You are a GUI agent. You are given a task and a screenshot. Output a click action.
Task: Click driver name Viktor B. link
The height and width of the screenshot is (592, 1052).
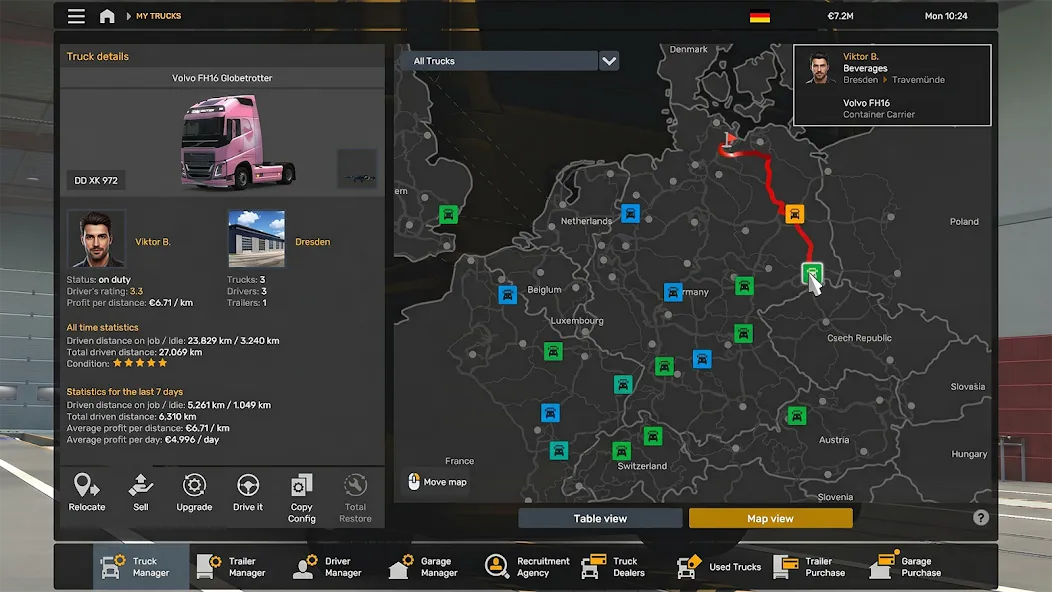tap(153, 242)
